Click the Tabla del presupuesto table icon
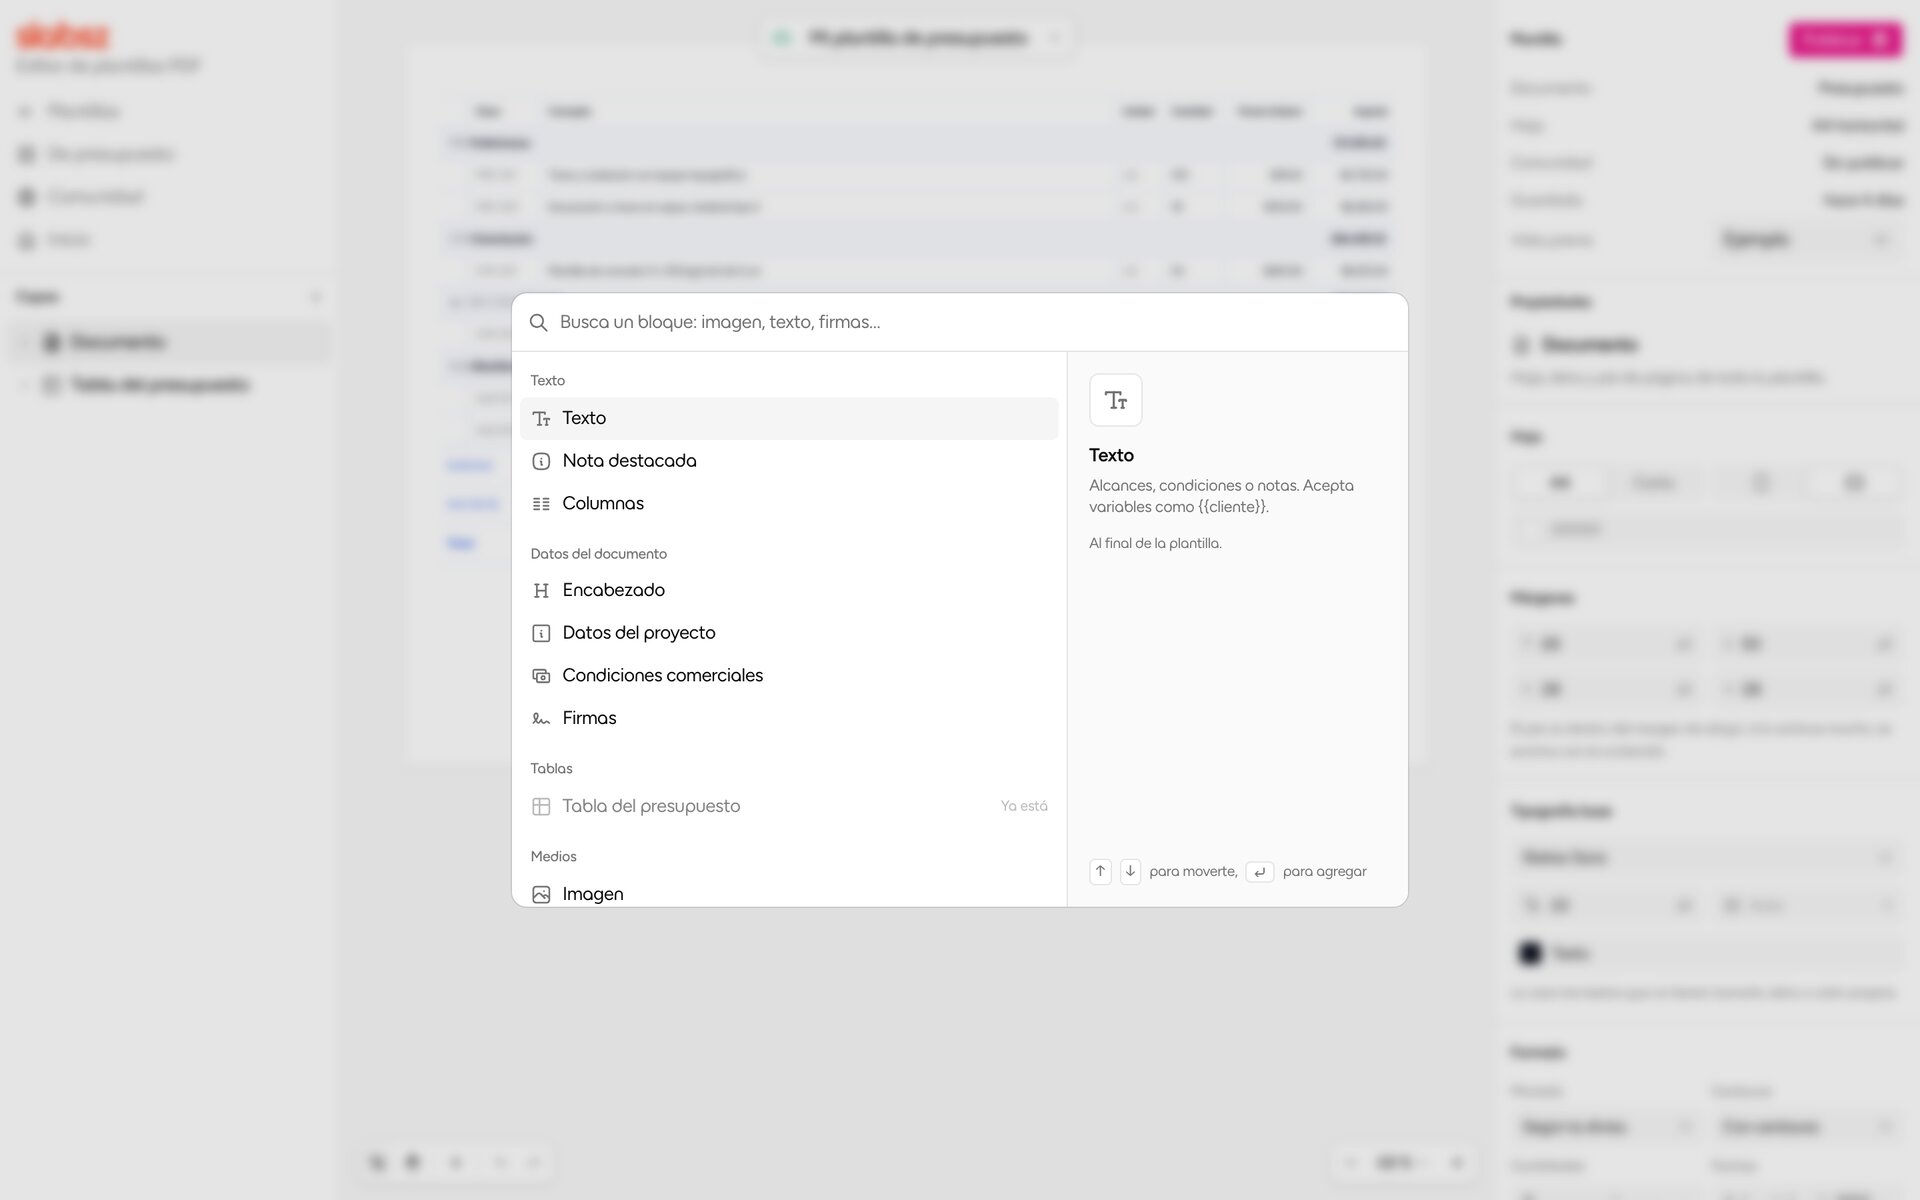 coord(541,806)
